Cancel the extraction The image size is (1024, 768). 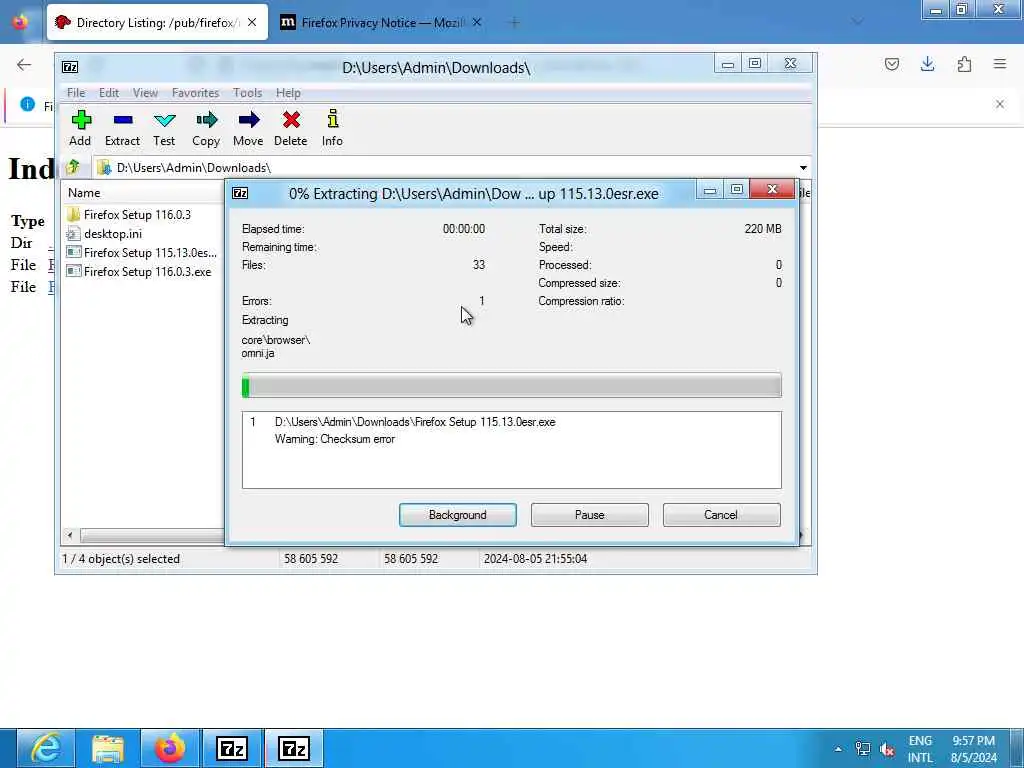[x=721, y=515]
